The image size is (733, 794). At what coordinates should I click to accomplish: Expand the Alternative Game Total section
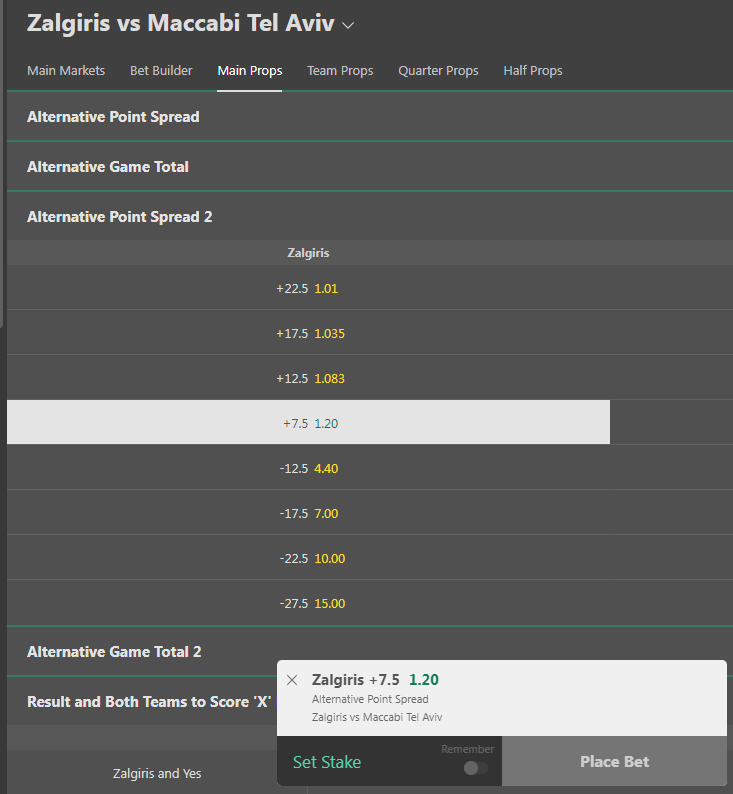pos(108,167)
